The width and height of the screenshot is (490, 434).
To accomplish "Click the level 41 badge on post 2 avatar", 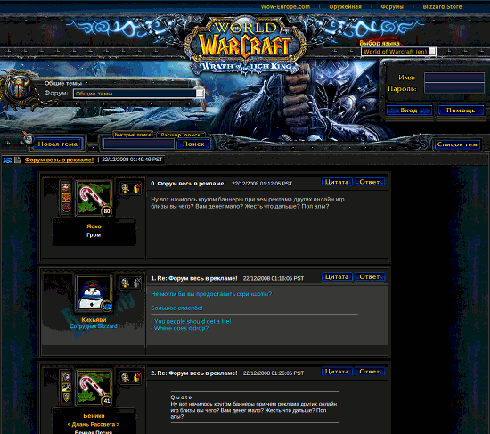I will 107,400.
